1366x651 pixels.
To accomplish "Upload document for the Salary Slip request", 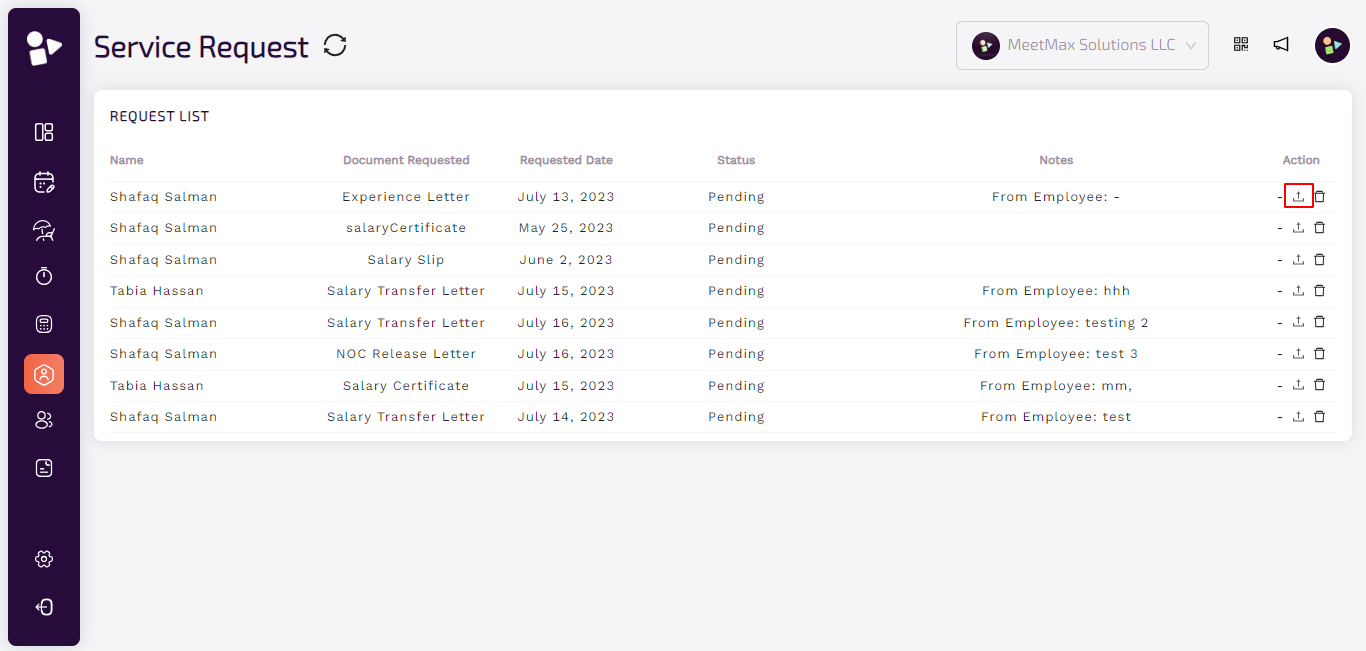I will [1298, 260].
